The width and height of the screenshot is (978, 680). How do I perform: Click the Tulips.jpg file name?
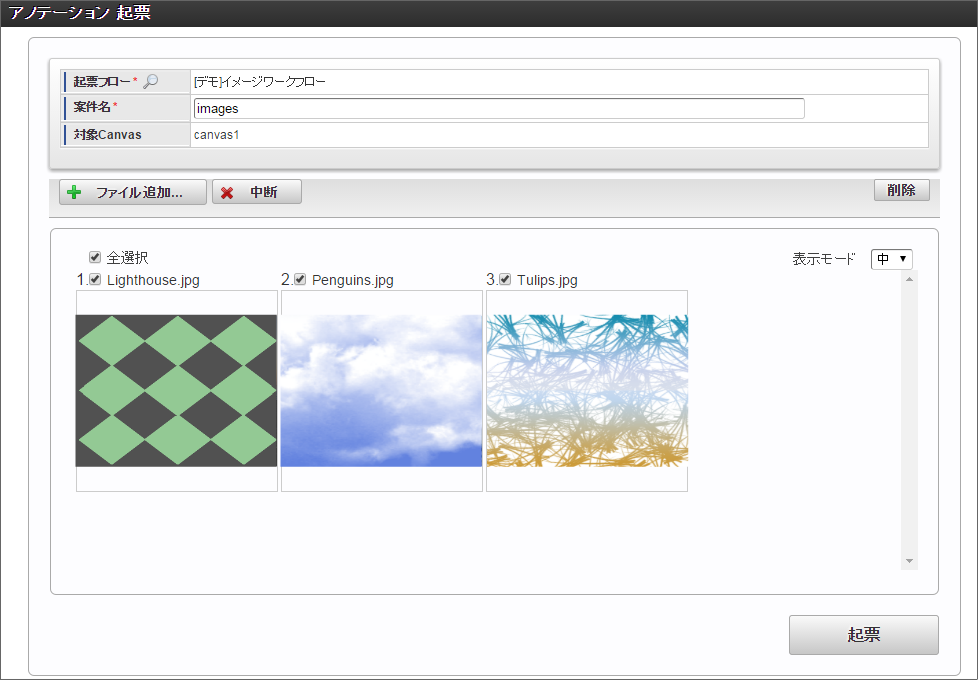point(547,280)
